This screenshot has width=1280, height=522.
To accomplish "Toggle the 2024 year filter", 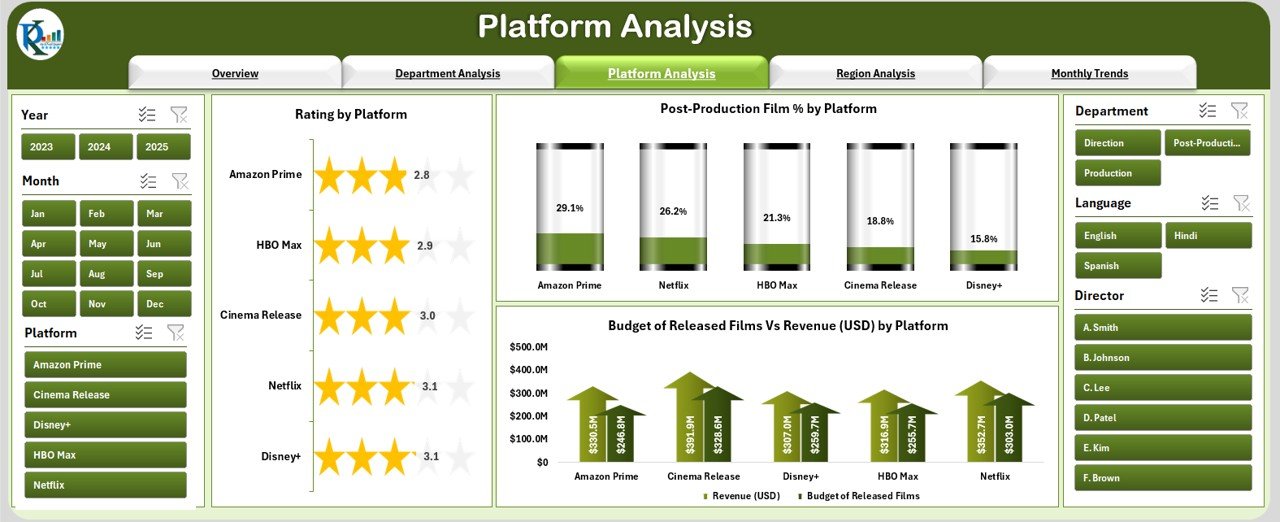I will click(106, 147).
